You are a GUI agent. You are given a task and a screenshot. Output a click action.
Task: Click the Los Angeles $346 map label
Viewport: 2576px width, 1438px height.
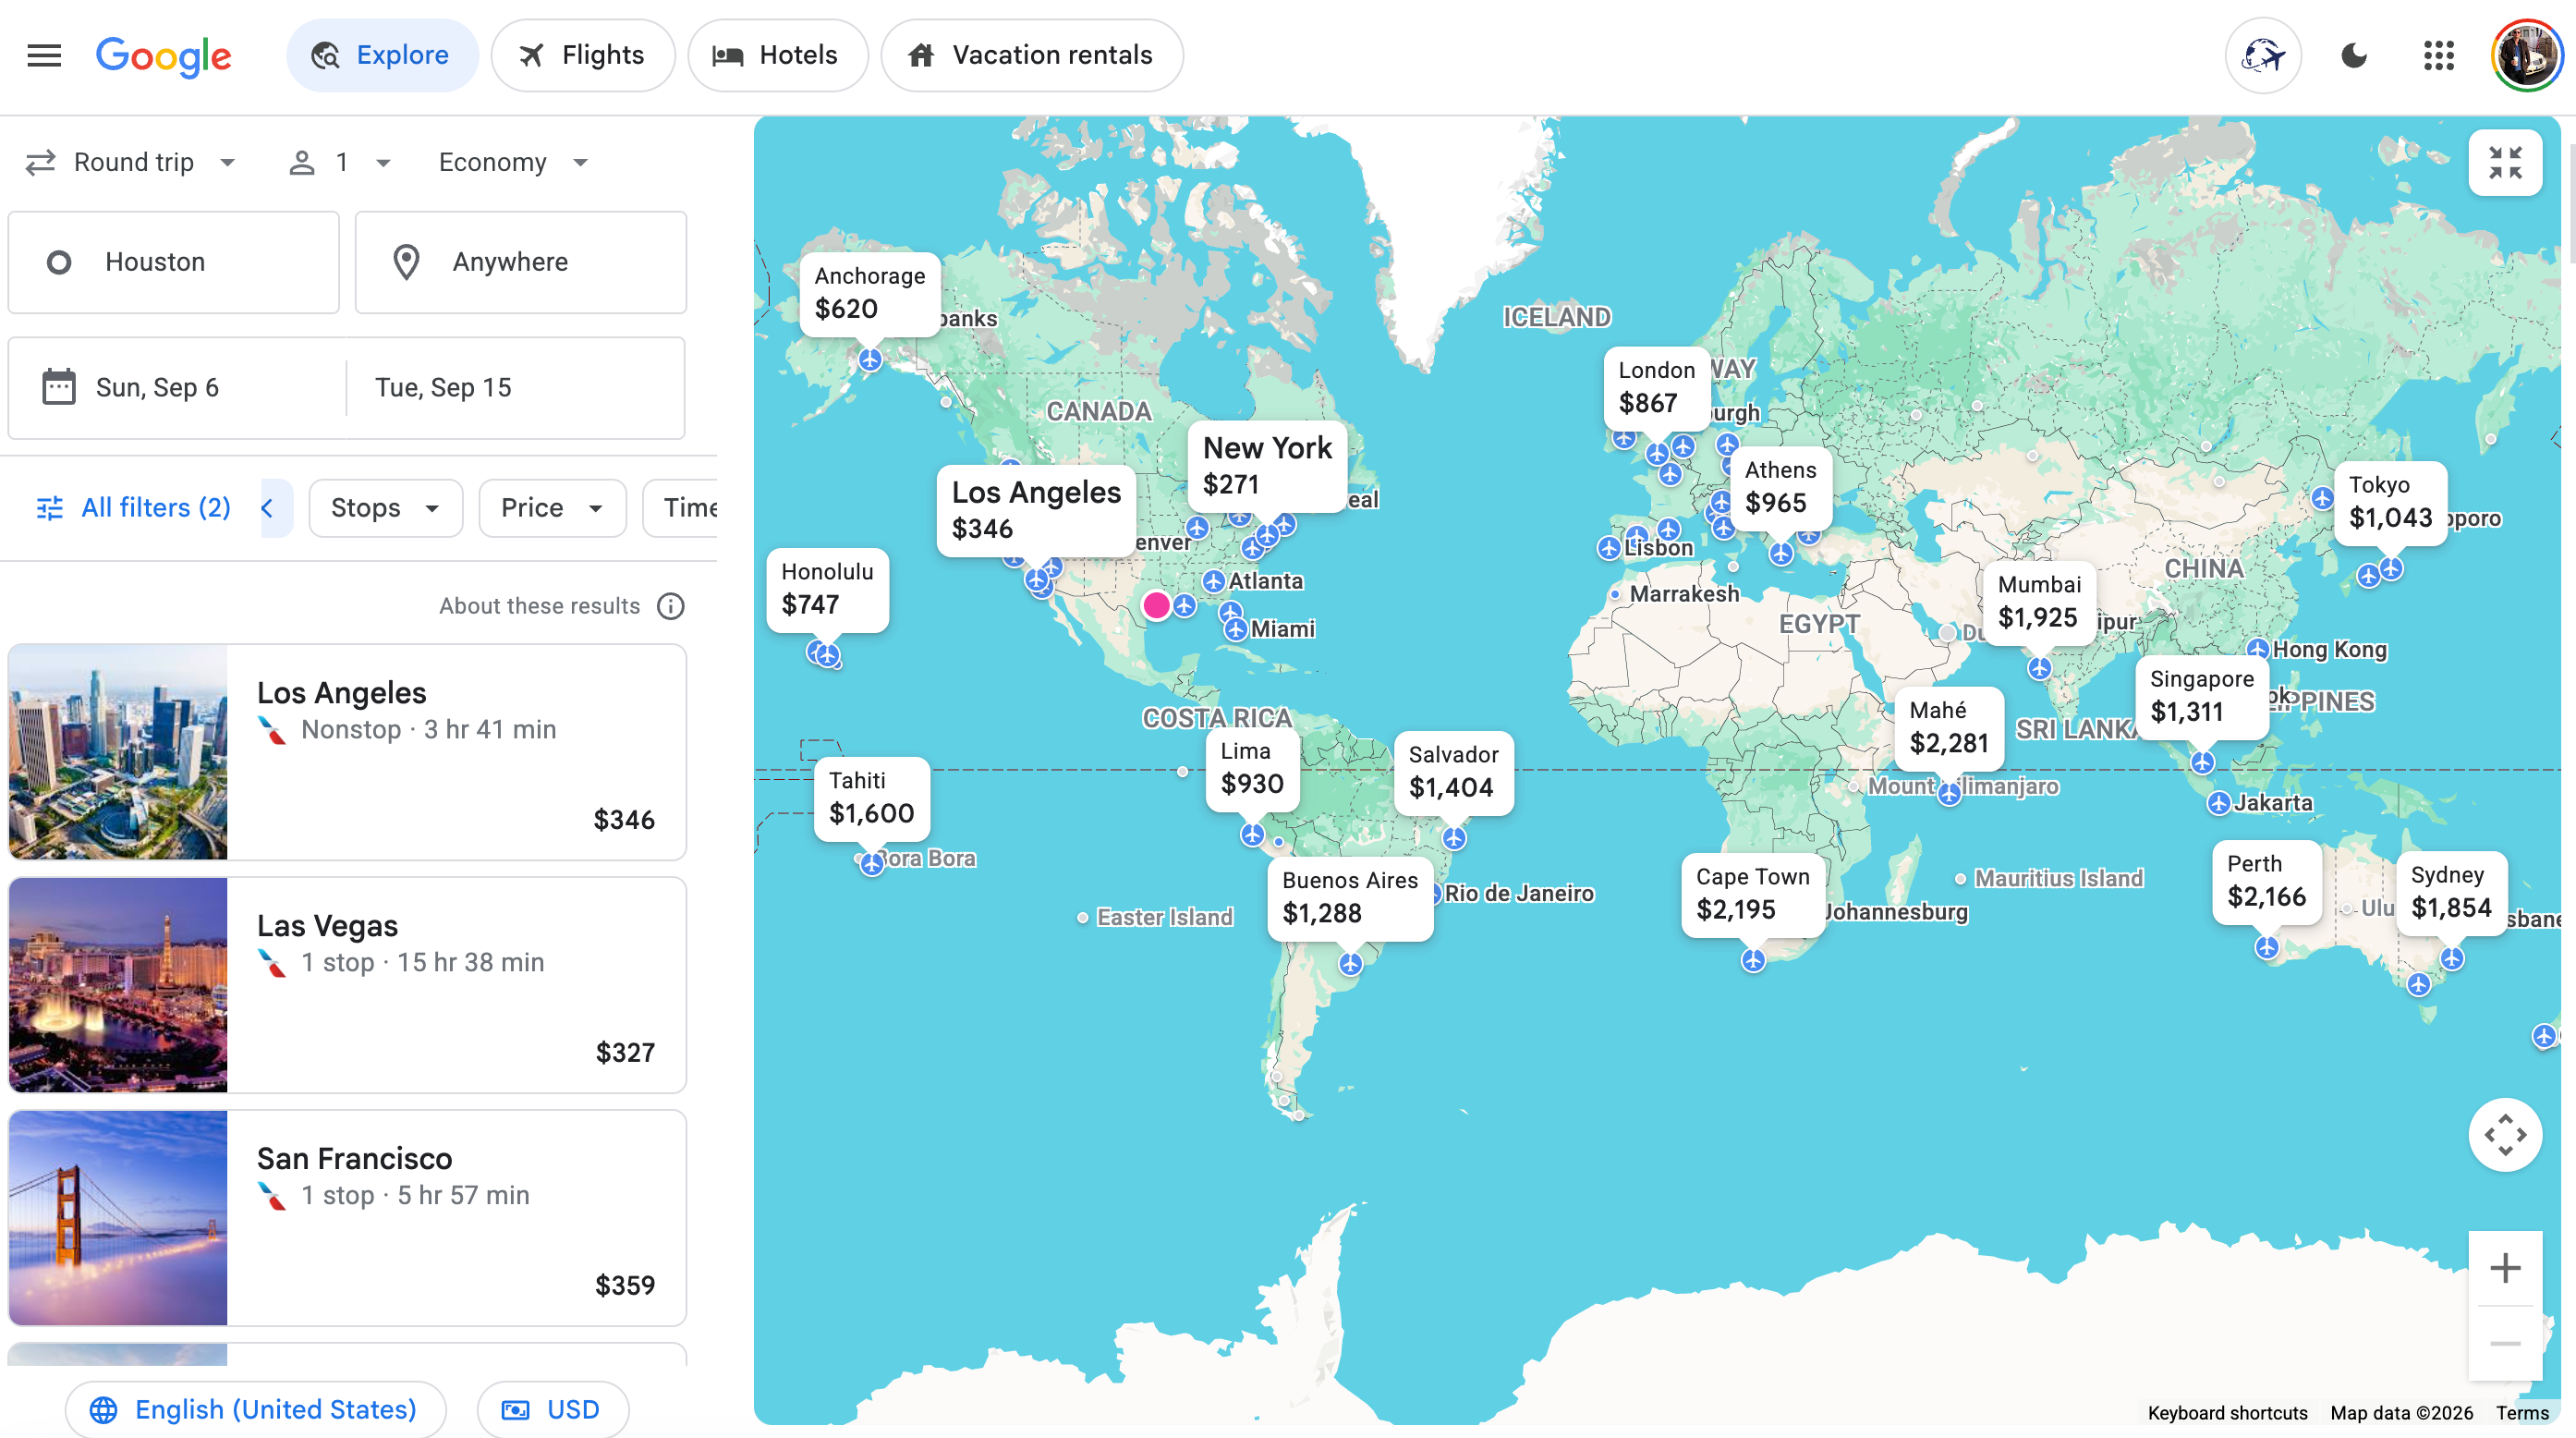point(1036,510)
